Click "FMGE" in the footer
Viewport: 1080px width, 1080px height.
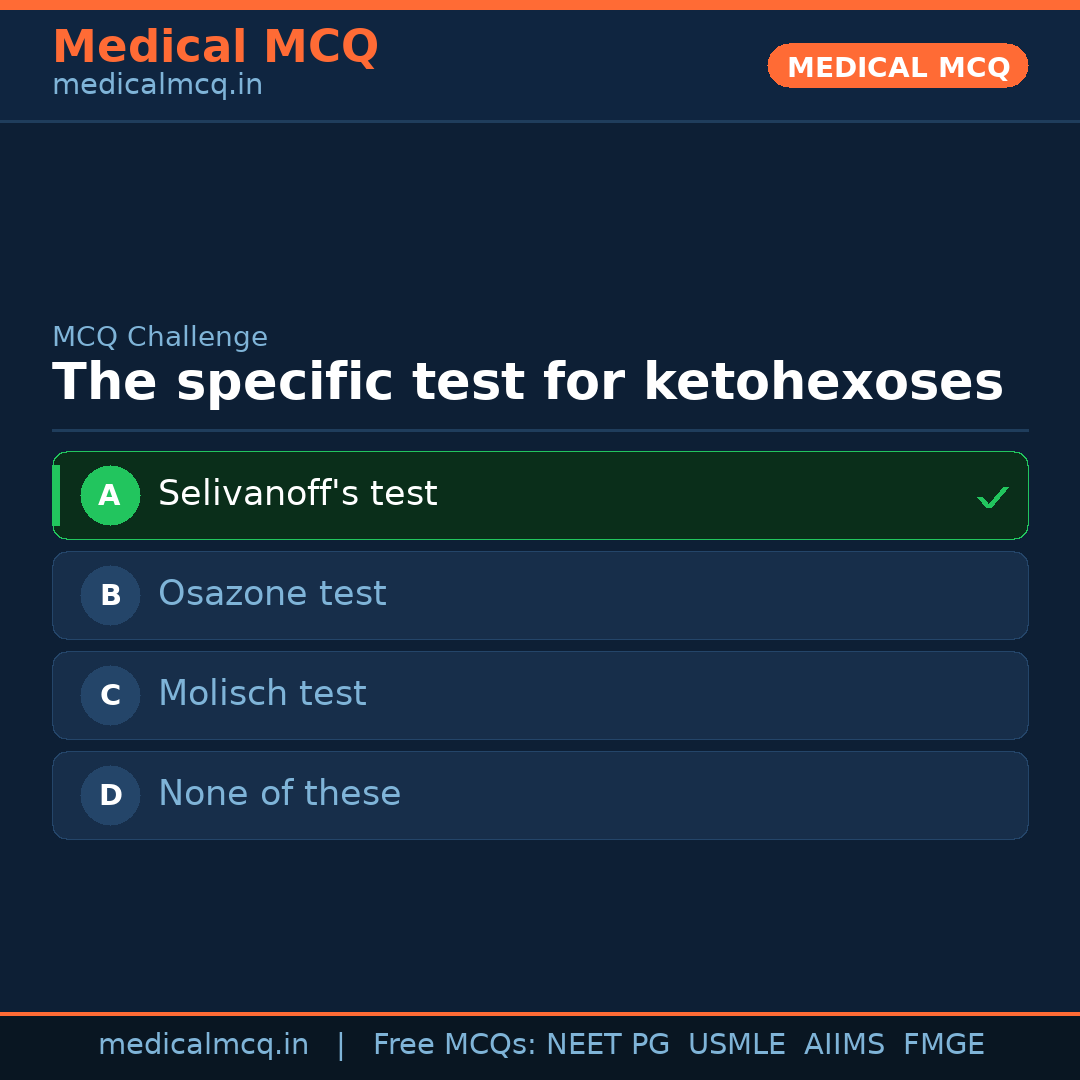click(943, 1045)
